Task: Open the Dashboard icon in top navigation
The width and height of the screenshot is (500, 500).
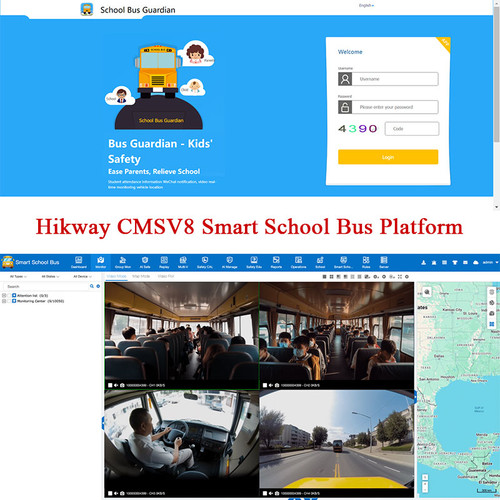Action: pyautogui.click(x=79, y=262)
